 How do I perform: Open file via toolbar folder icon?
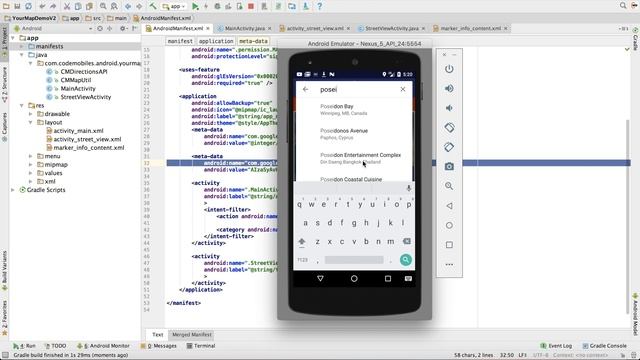6,6
